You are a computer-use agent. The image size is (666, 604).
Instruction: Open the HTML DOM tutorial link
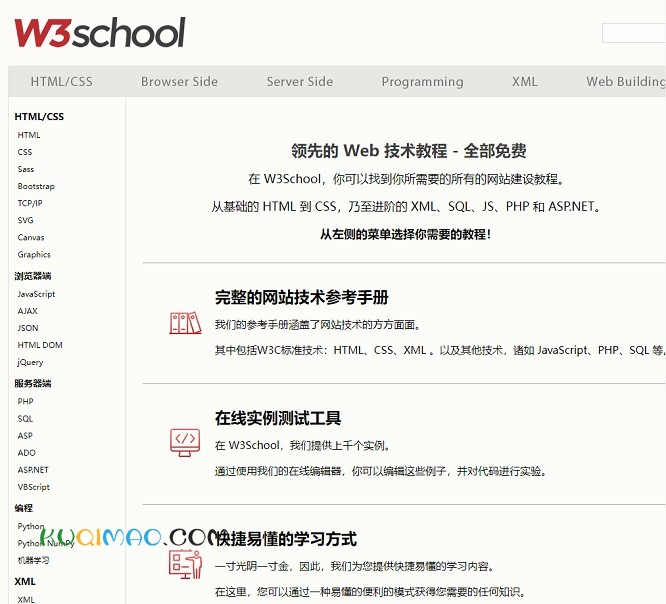[x=40, y=345]
